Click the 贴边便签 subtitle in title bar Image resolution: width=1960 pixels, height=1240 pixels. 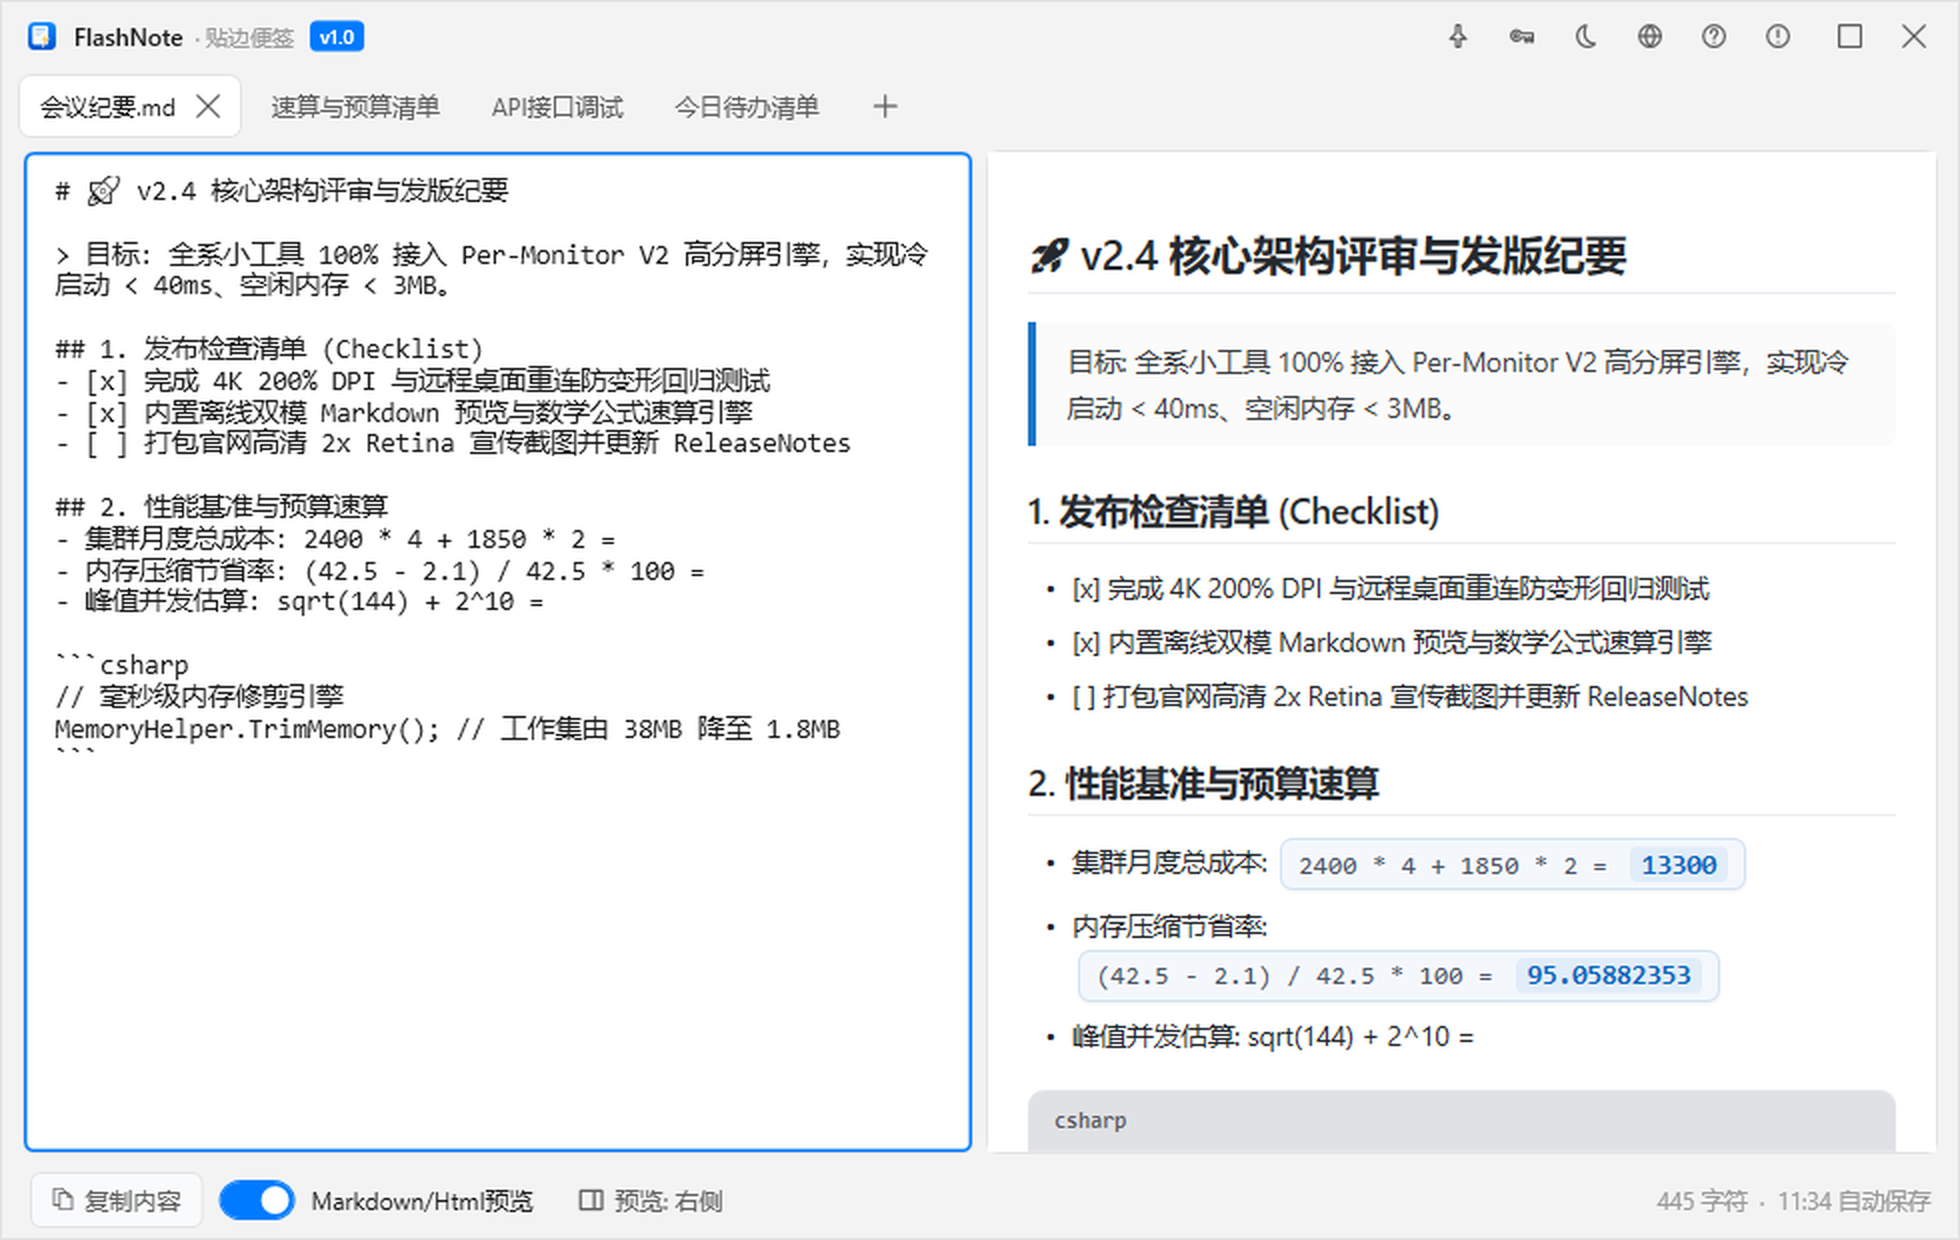pos(249,38)
